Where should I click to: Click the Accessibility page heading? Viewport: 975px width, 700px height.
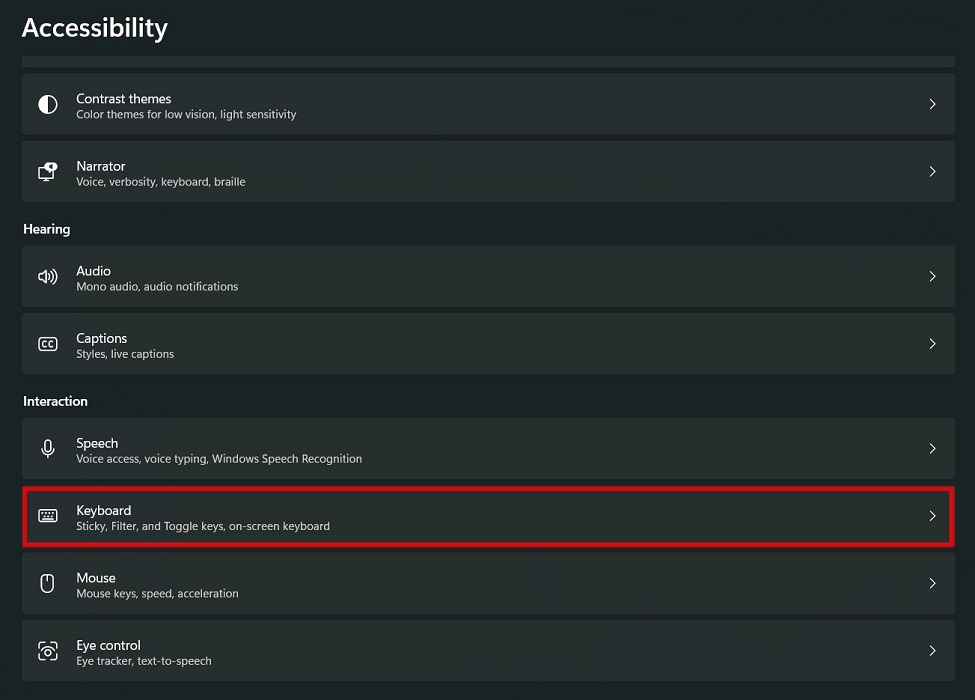coord(95,28)
